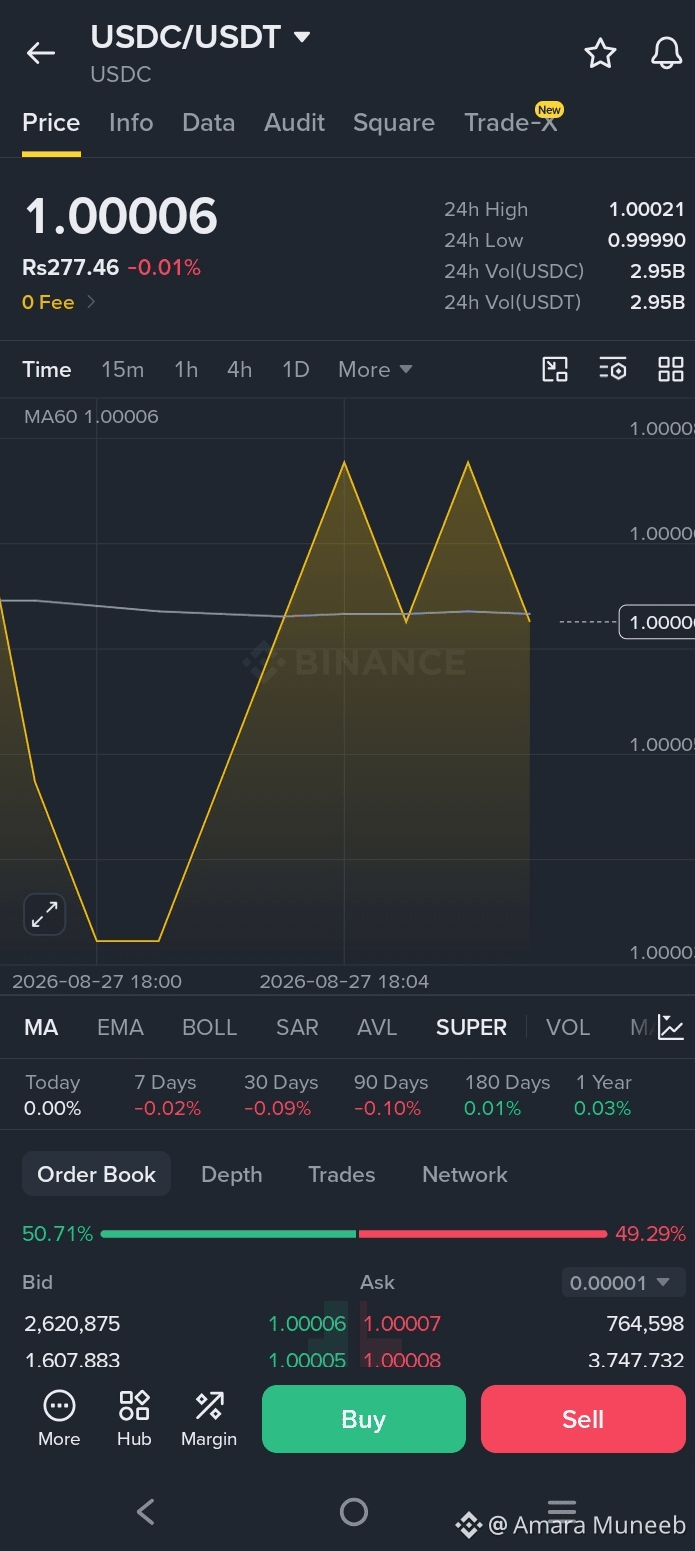
Task: Change the 0.00001 price precision dropdown
Action: tap(623, 1282)
